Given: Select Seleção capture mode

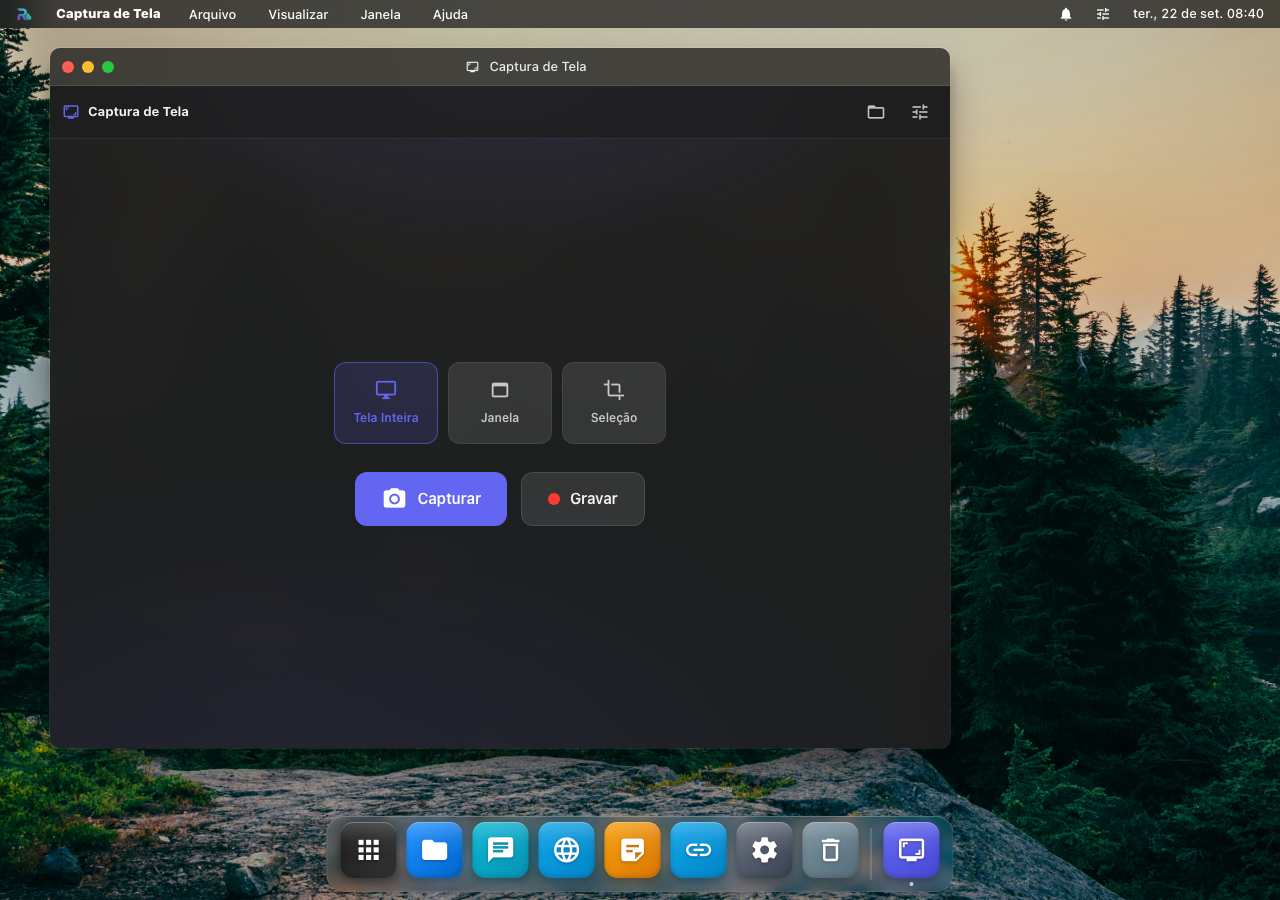Looking at the screenshot, I should pos(614,403).
